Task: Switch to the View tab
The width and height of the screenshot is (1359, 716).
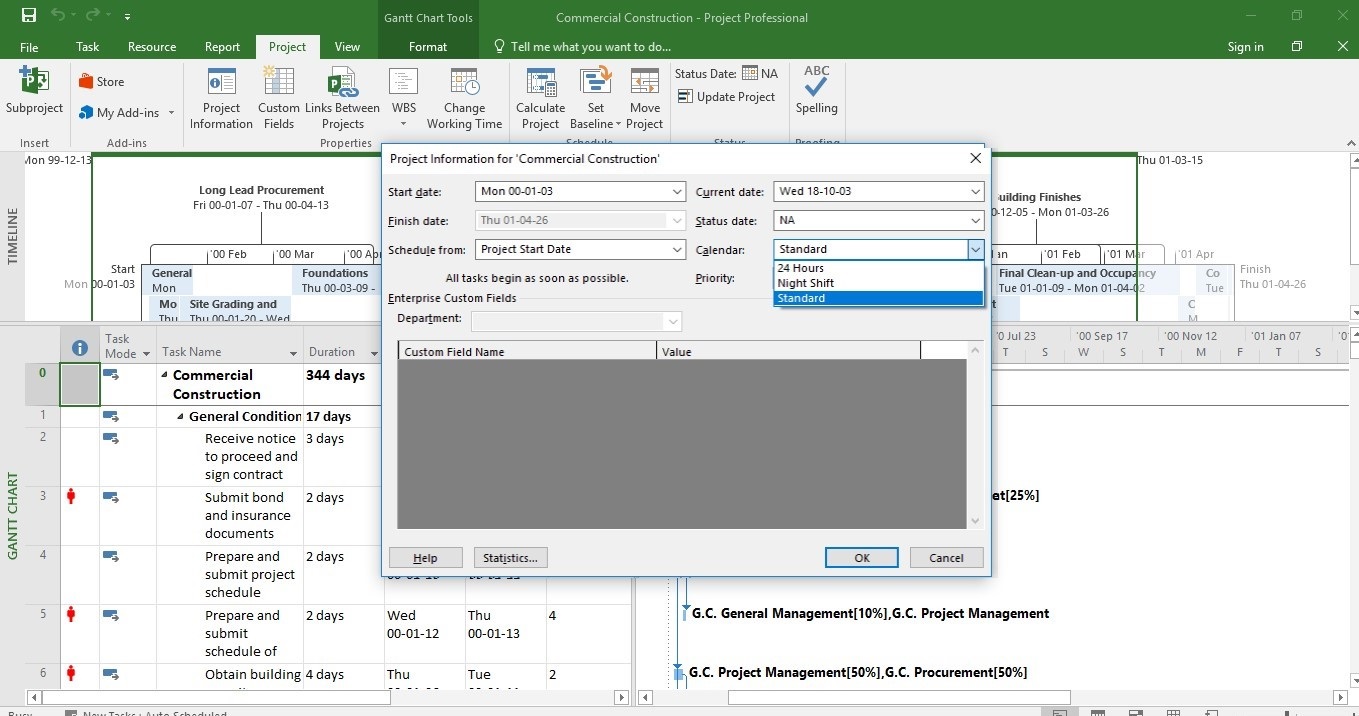Action: (347, 47)
